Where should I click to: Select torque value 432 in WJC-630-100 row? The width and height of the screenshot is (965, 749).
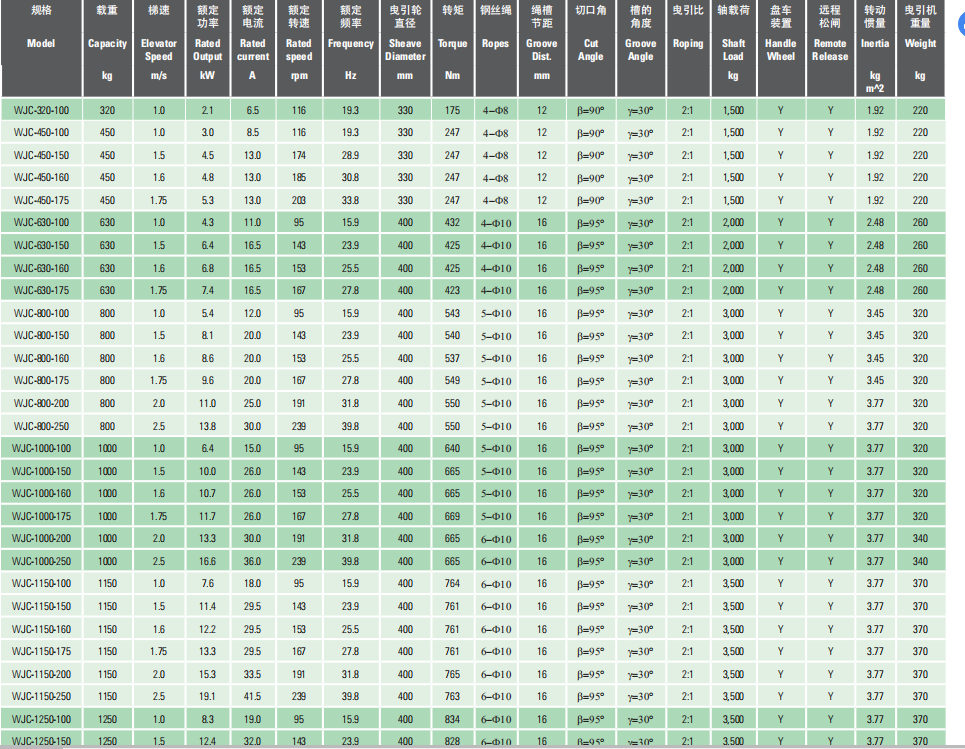(x=452, y=222)
